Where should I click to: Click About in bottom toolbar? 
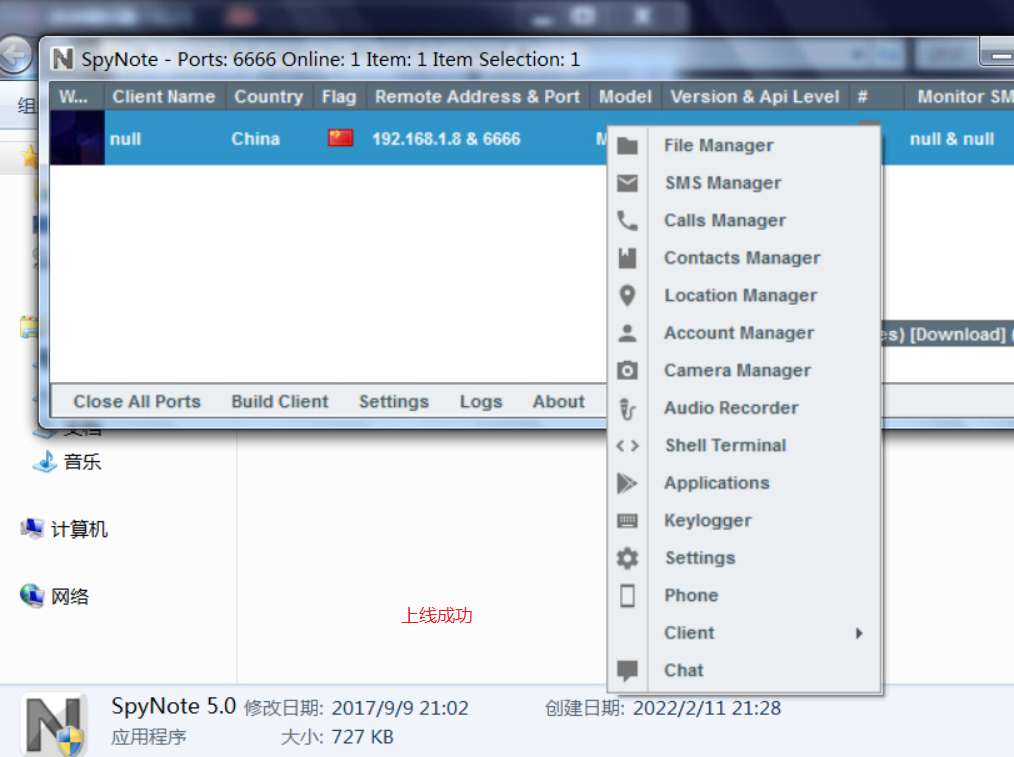559,401
